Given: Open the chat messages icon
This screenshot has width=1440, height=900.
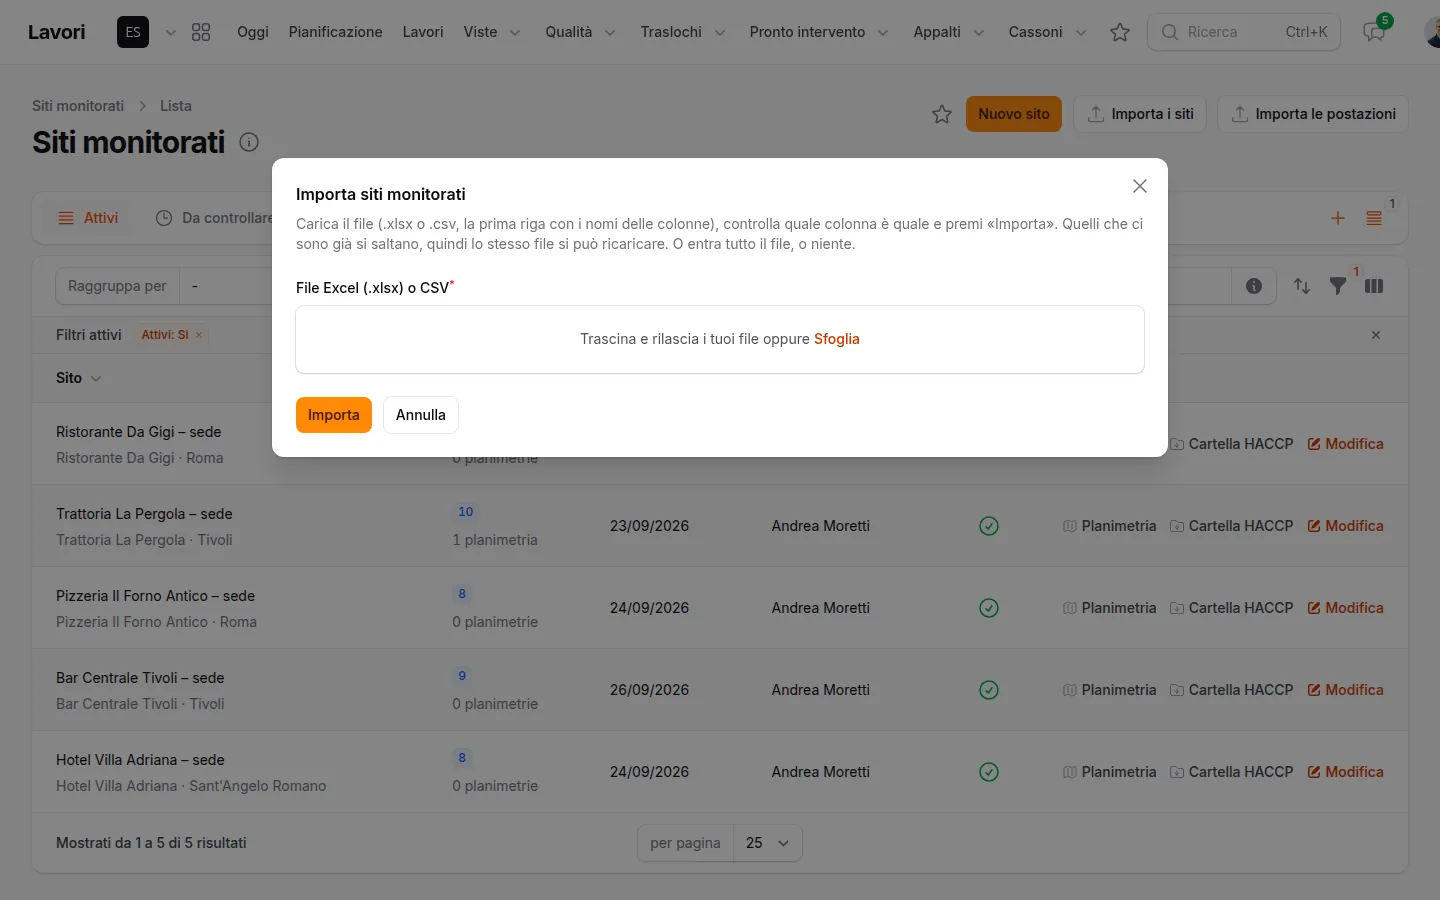Looking at the screenshot, I should pos(1374,32).
